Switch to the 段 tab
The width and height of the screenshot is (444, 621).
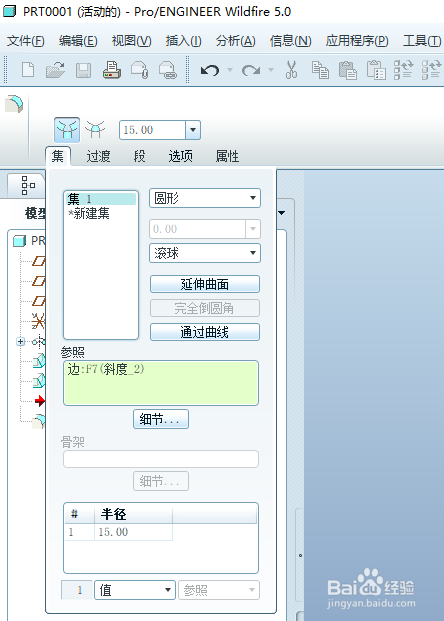click(x=139, y=156)
